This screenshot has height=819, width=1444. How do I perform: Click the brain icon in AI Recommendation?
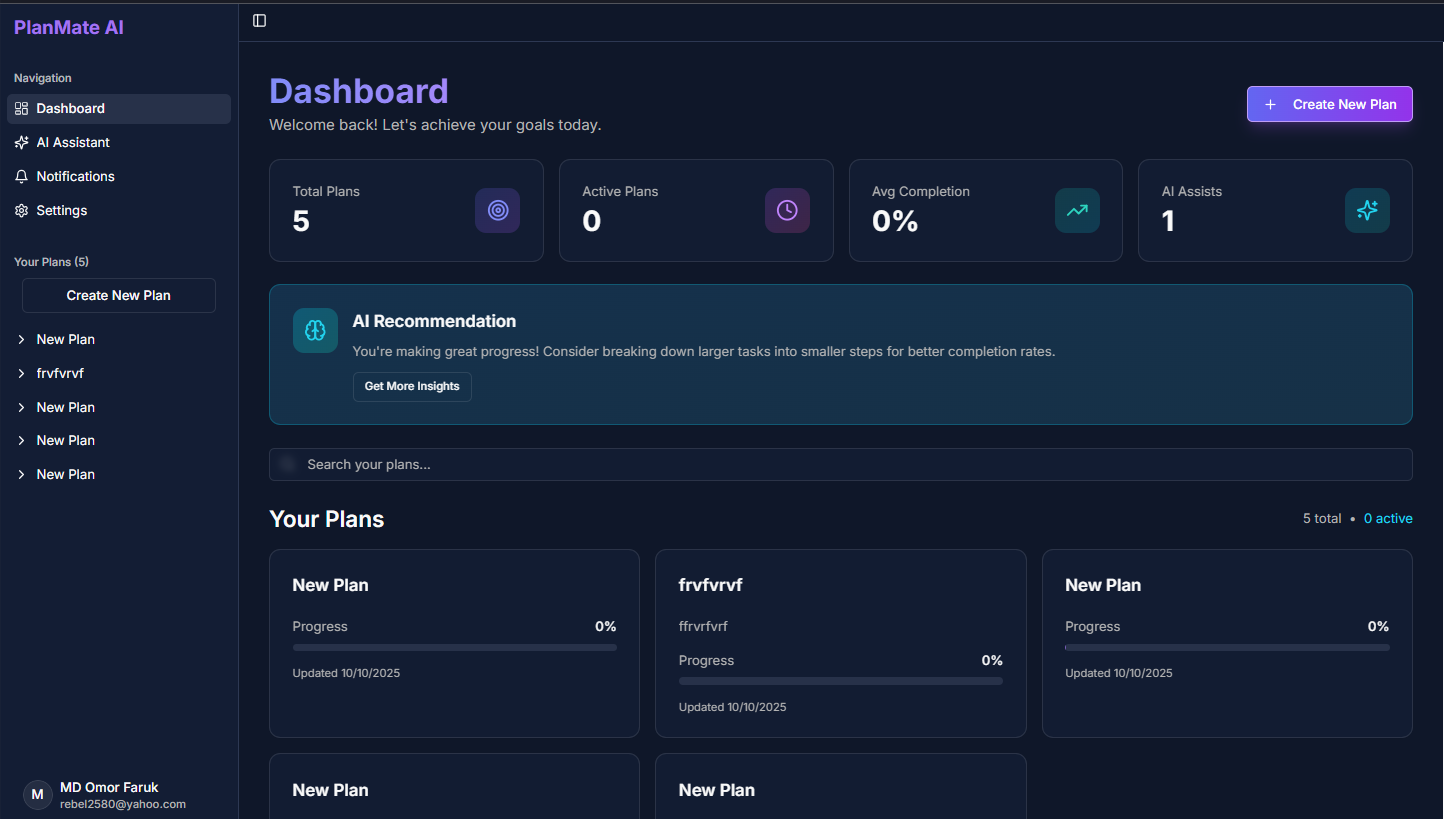pyautogui.click(x=315, y=330)
